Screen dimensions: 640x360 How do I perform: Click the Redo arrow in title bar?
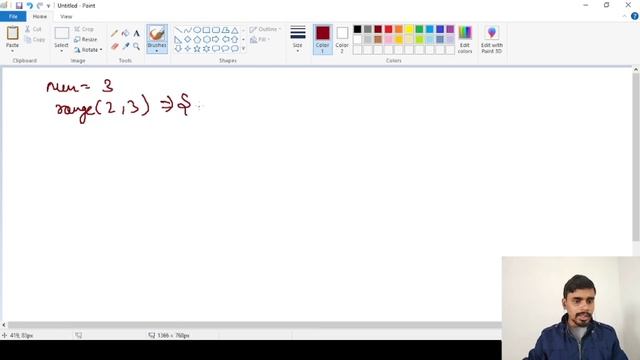(x=40, y=6)
